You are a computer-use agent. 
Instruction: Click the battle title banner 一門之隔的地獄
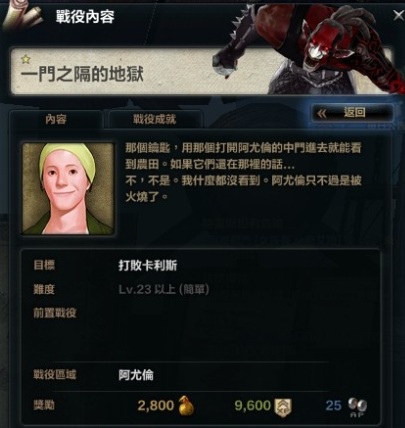tap(82, 74)
